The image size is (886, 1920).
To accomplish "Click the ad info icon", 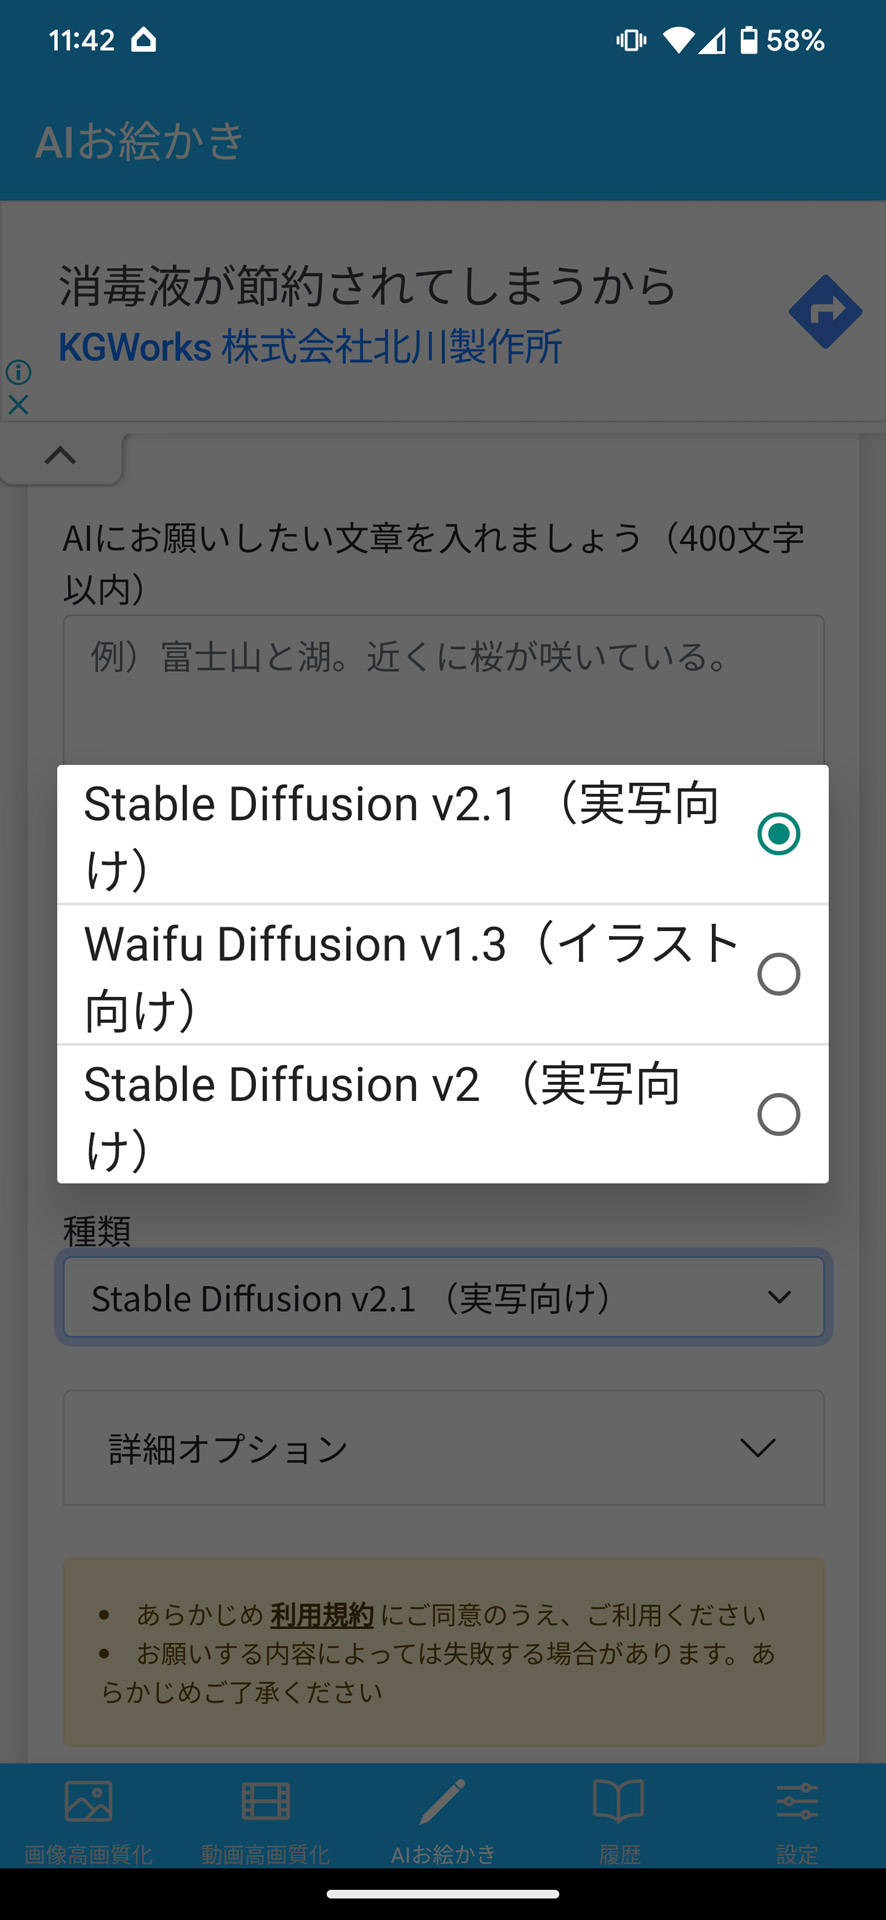I will (x=18, y=372).
